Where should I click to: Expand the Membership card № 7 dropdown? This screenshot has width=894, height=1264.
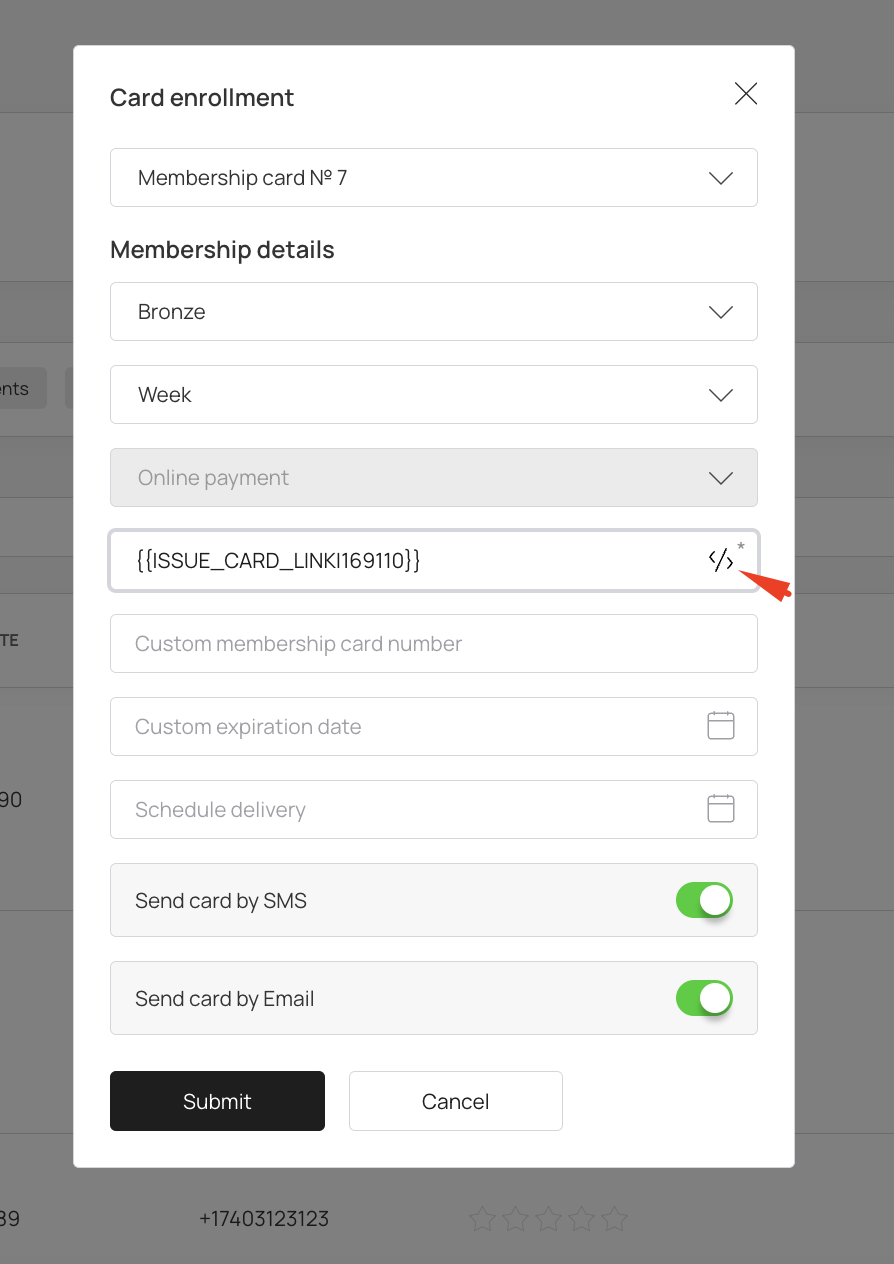[434, 178]
